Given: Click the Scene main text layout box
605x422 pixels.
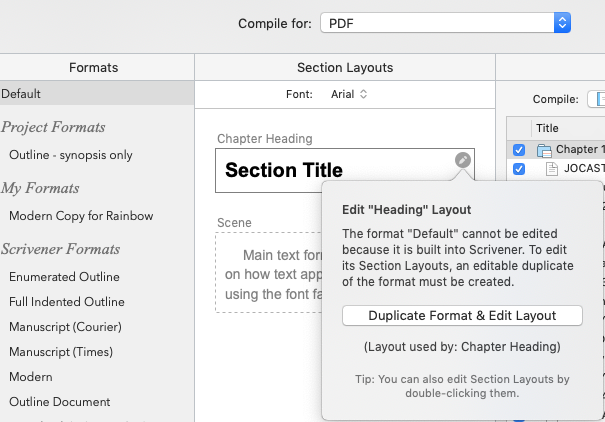Looking at the screenshot, I should pyautogui.click(x=269, y=272).
